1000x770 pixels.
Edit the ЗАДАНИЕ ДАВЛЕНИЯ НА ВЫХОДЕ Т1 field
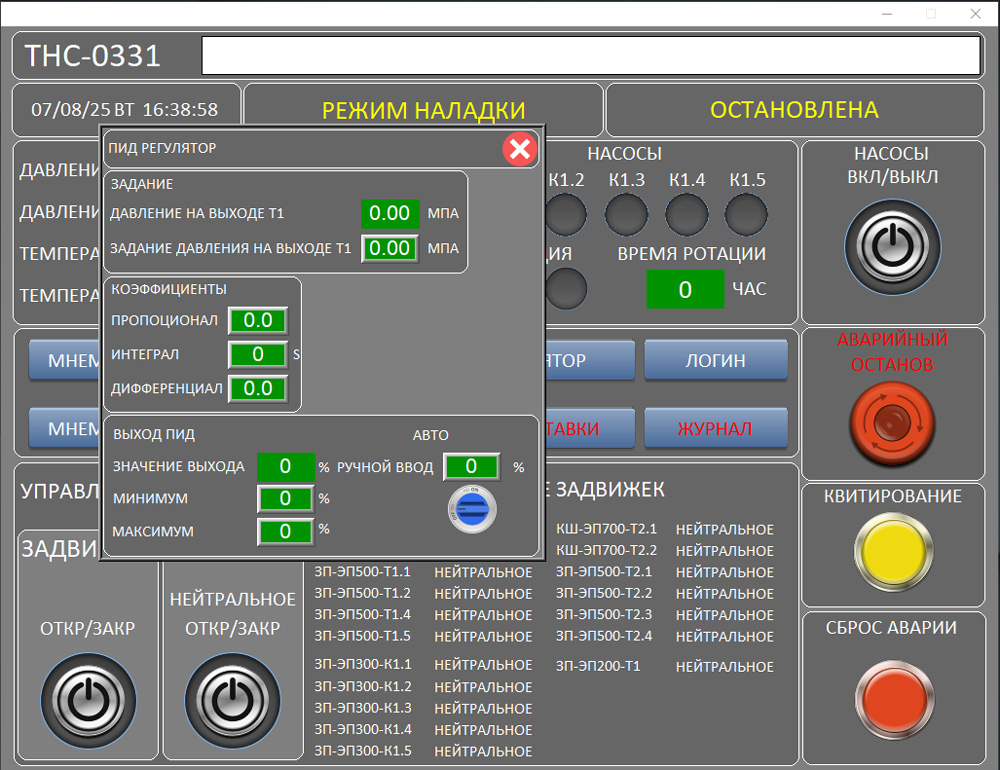(390, 248)
